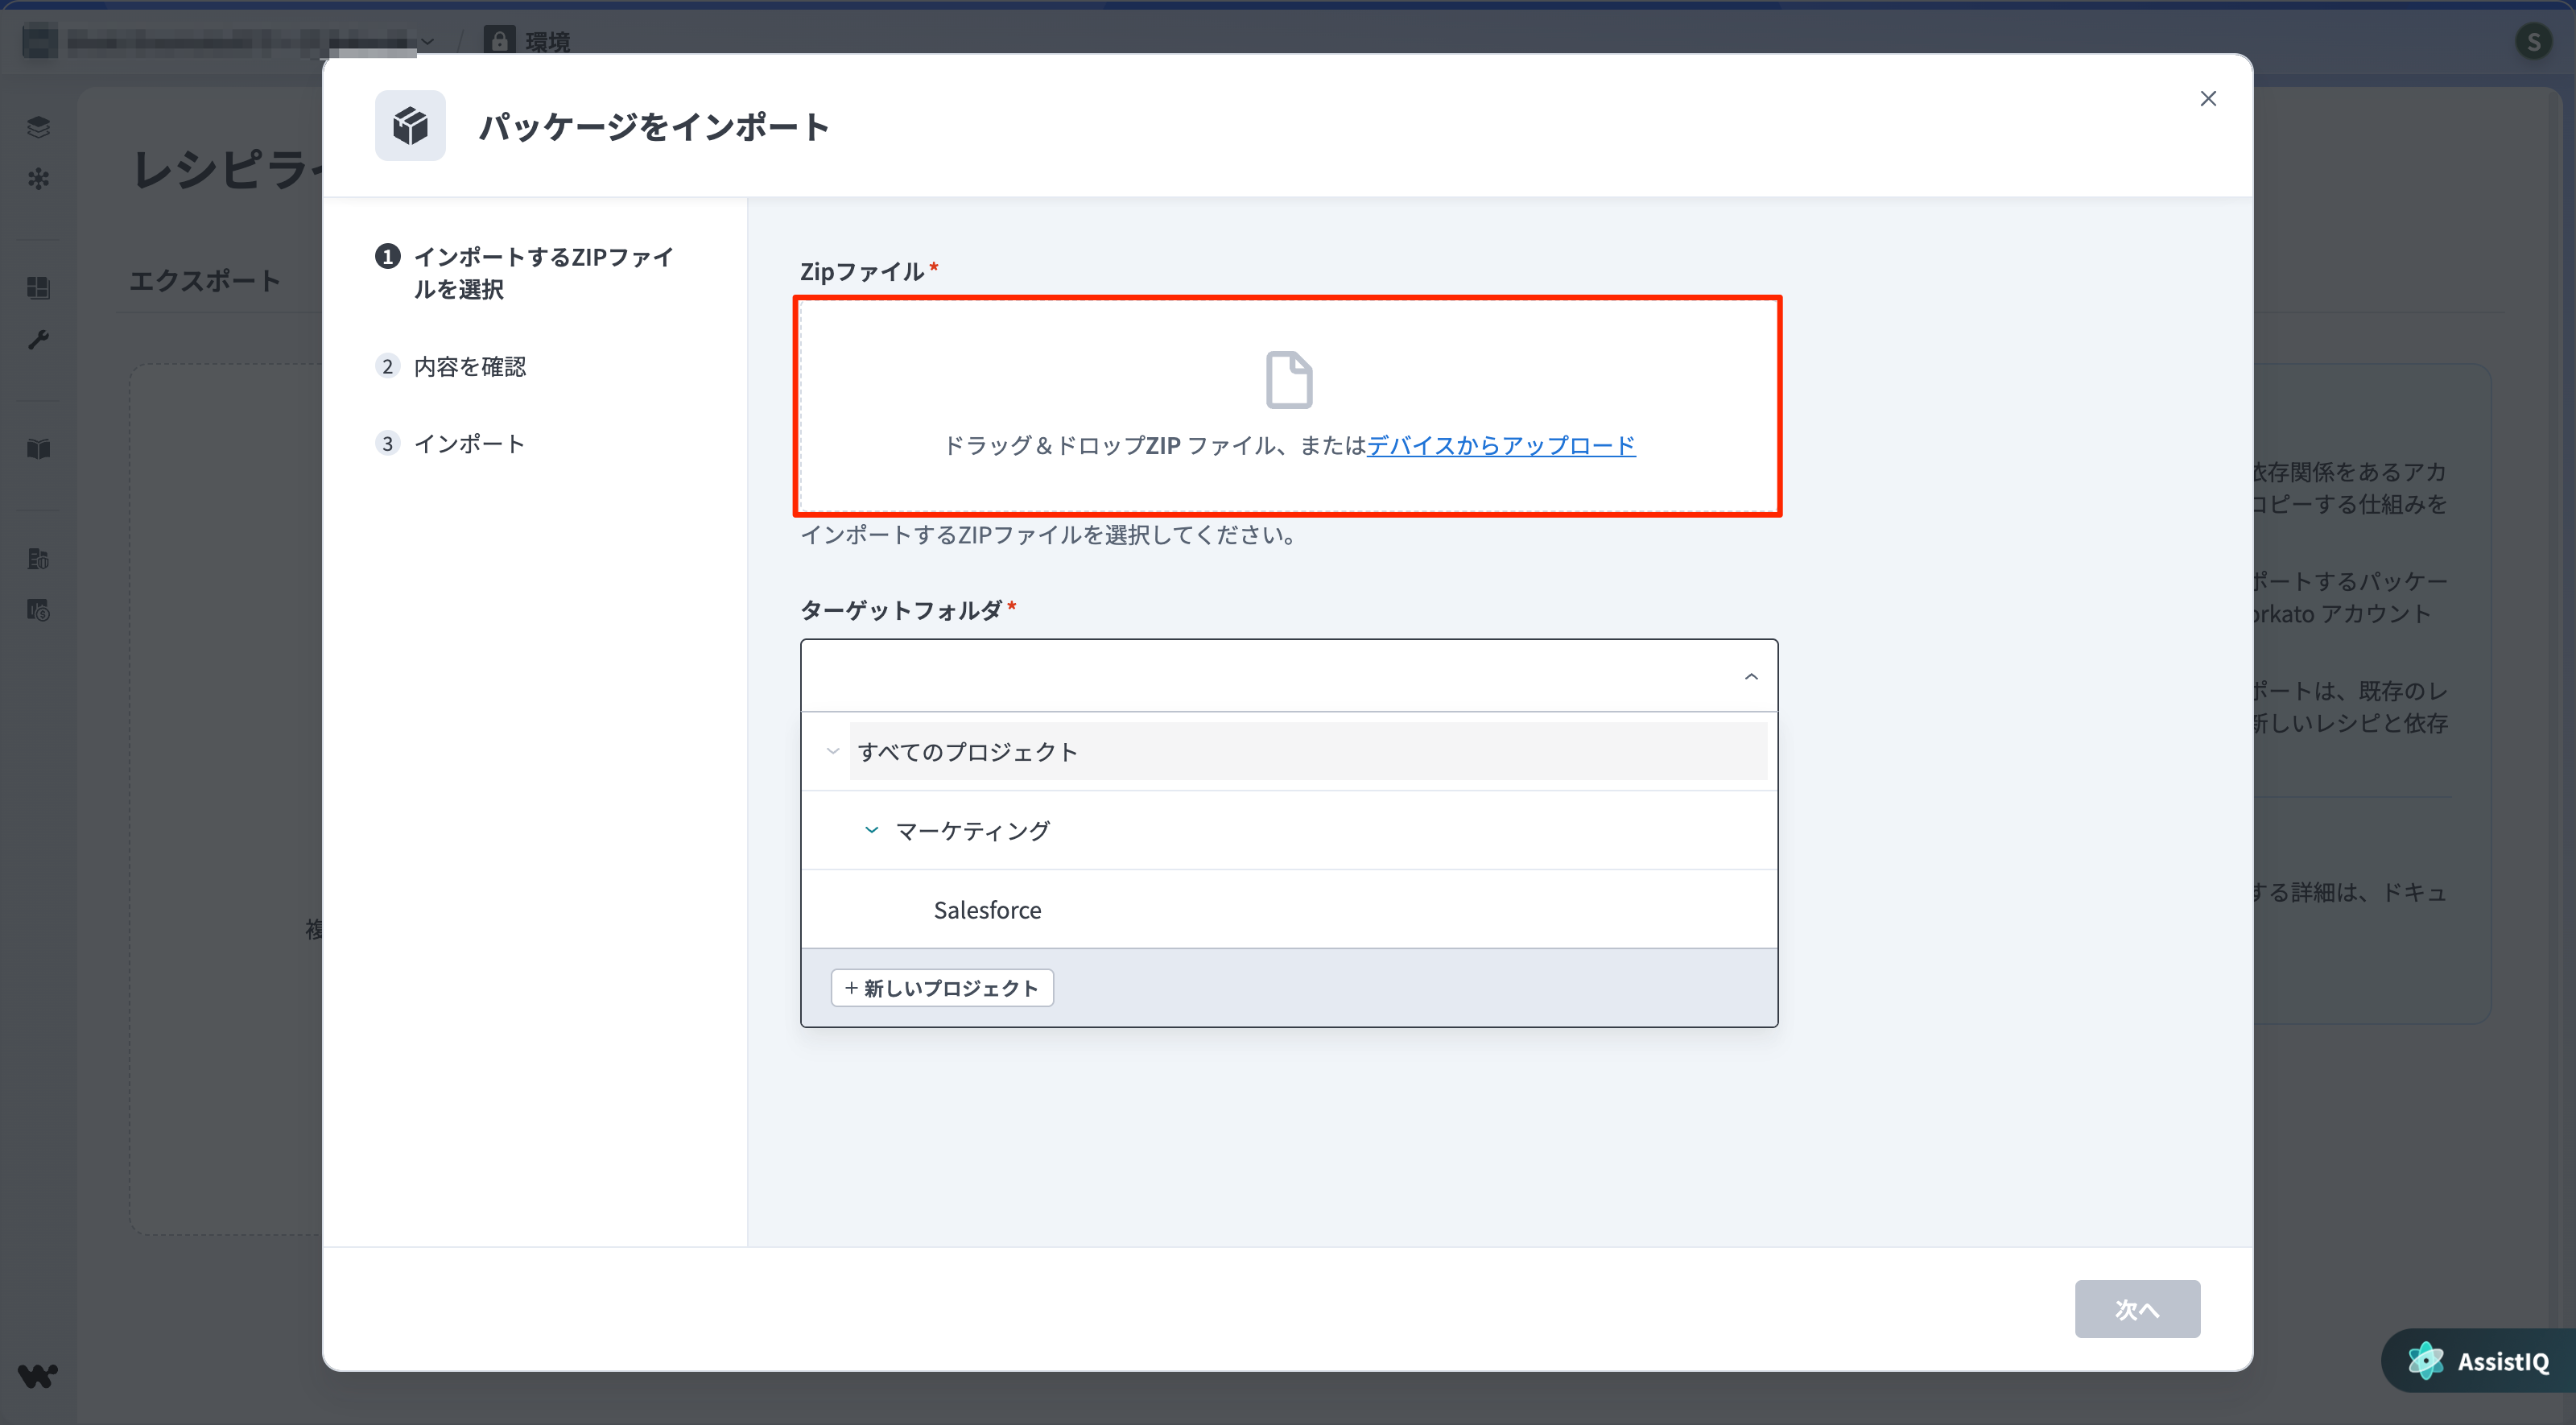Click the 次へ button
Image resolution: width=2576 pixels, height=1425 pixels.
click(x=2137, y=1309)
